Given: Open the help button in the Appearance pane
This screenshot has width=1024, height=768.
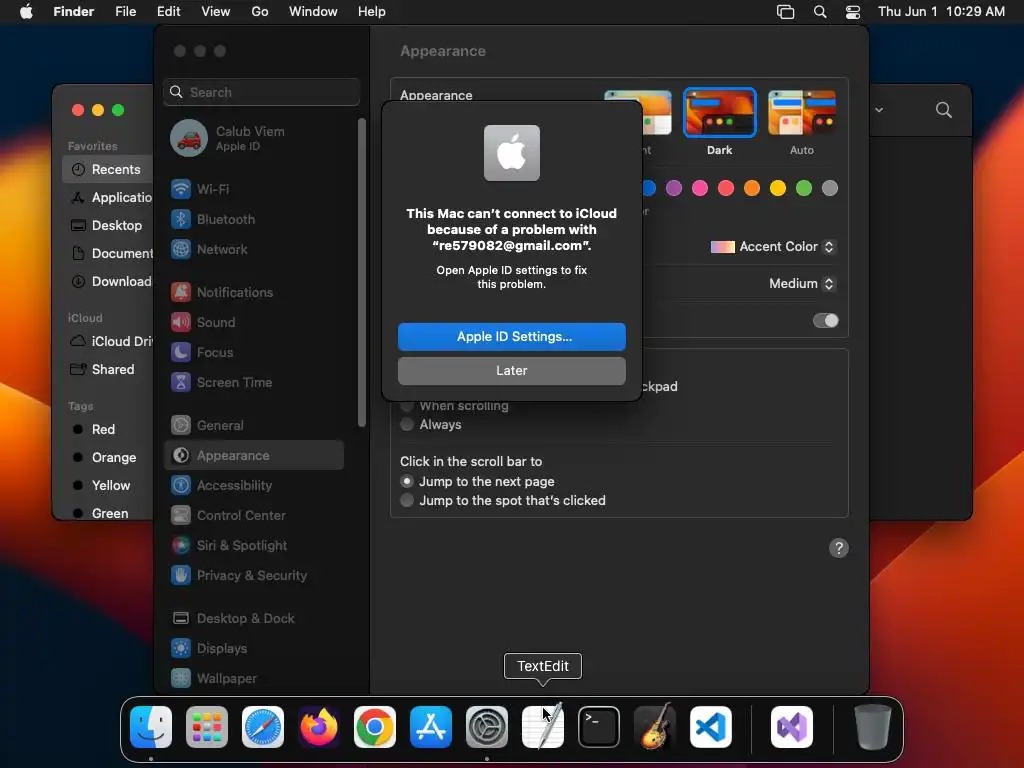Looking at the screenshot, I should [x=839, y=548].
